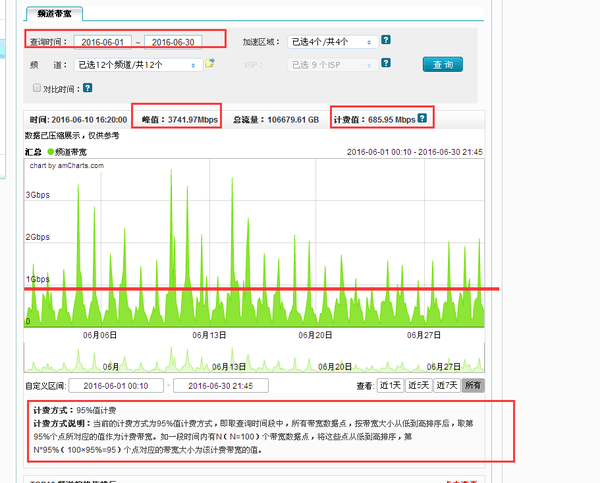
Task: Edit custom range end 2016-06-30 21:45
Action: (221, 386)
